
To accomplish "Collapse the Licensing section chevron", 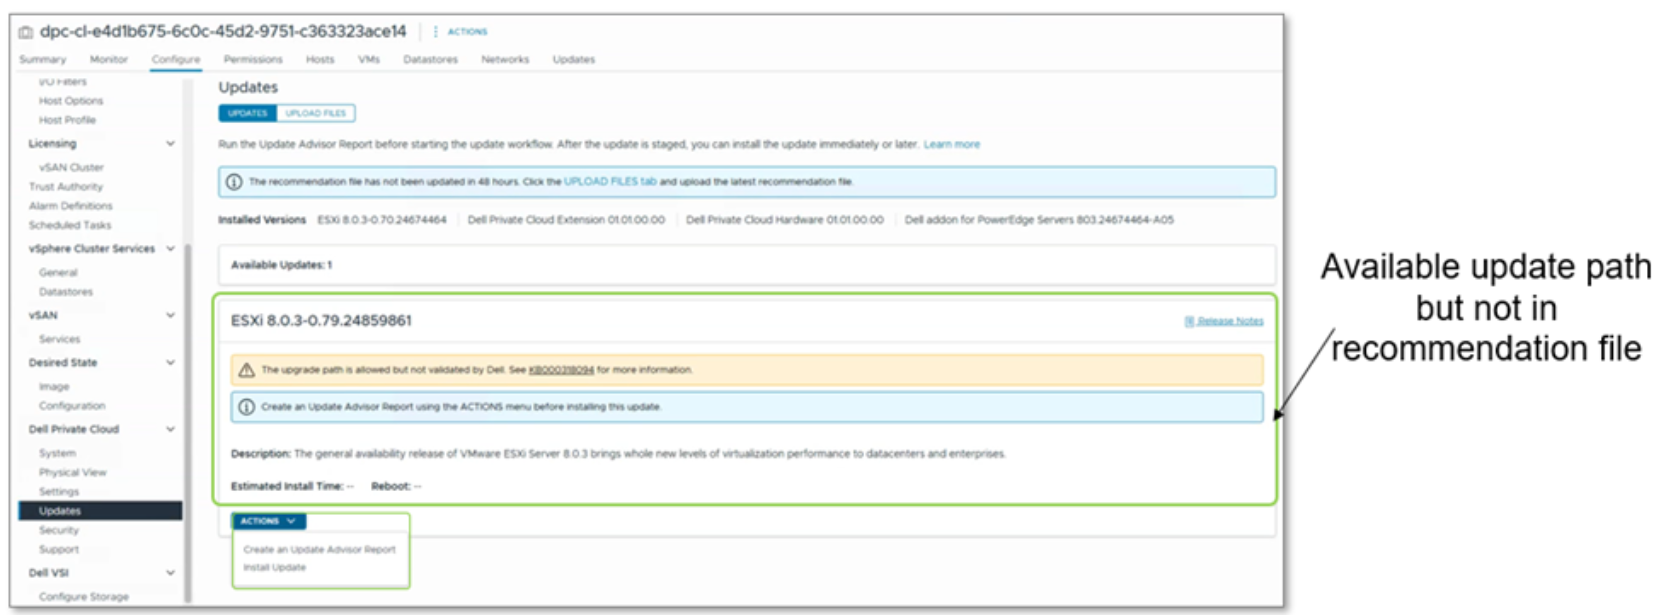I will pyautogui.click(x=170, y=144).
